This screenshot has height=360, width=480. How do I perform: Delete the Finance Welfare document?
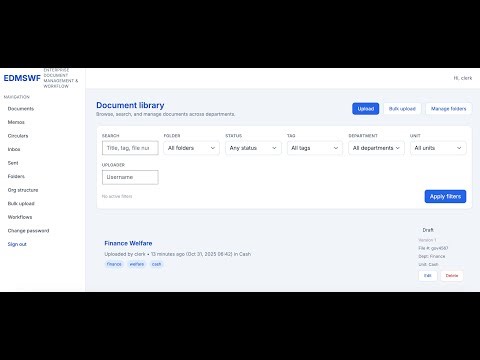point(452,276)
